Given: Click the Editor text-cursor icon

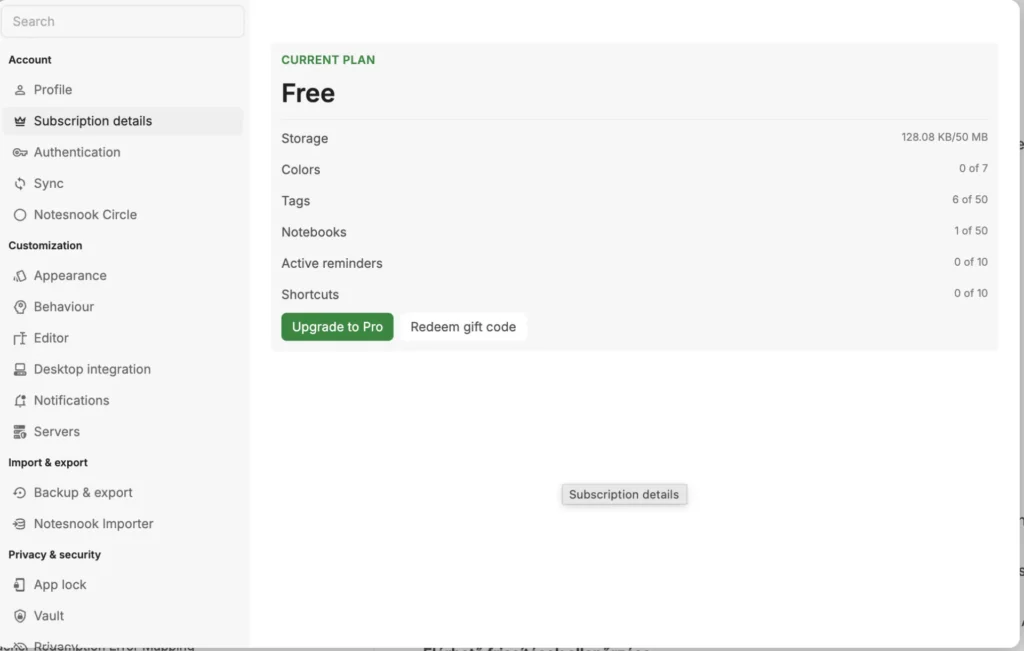Looking at the screenshot, I should (x=20, y=338).
